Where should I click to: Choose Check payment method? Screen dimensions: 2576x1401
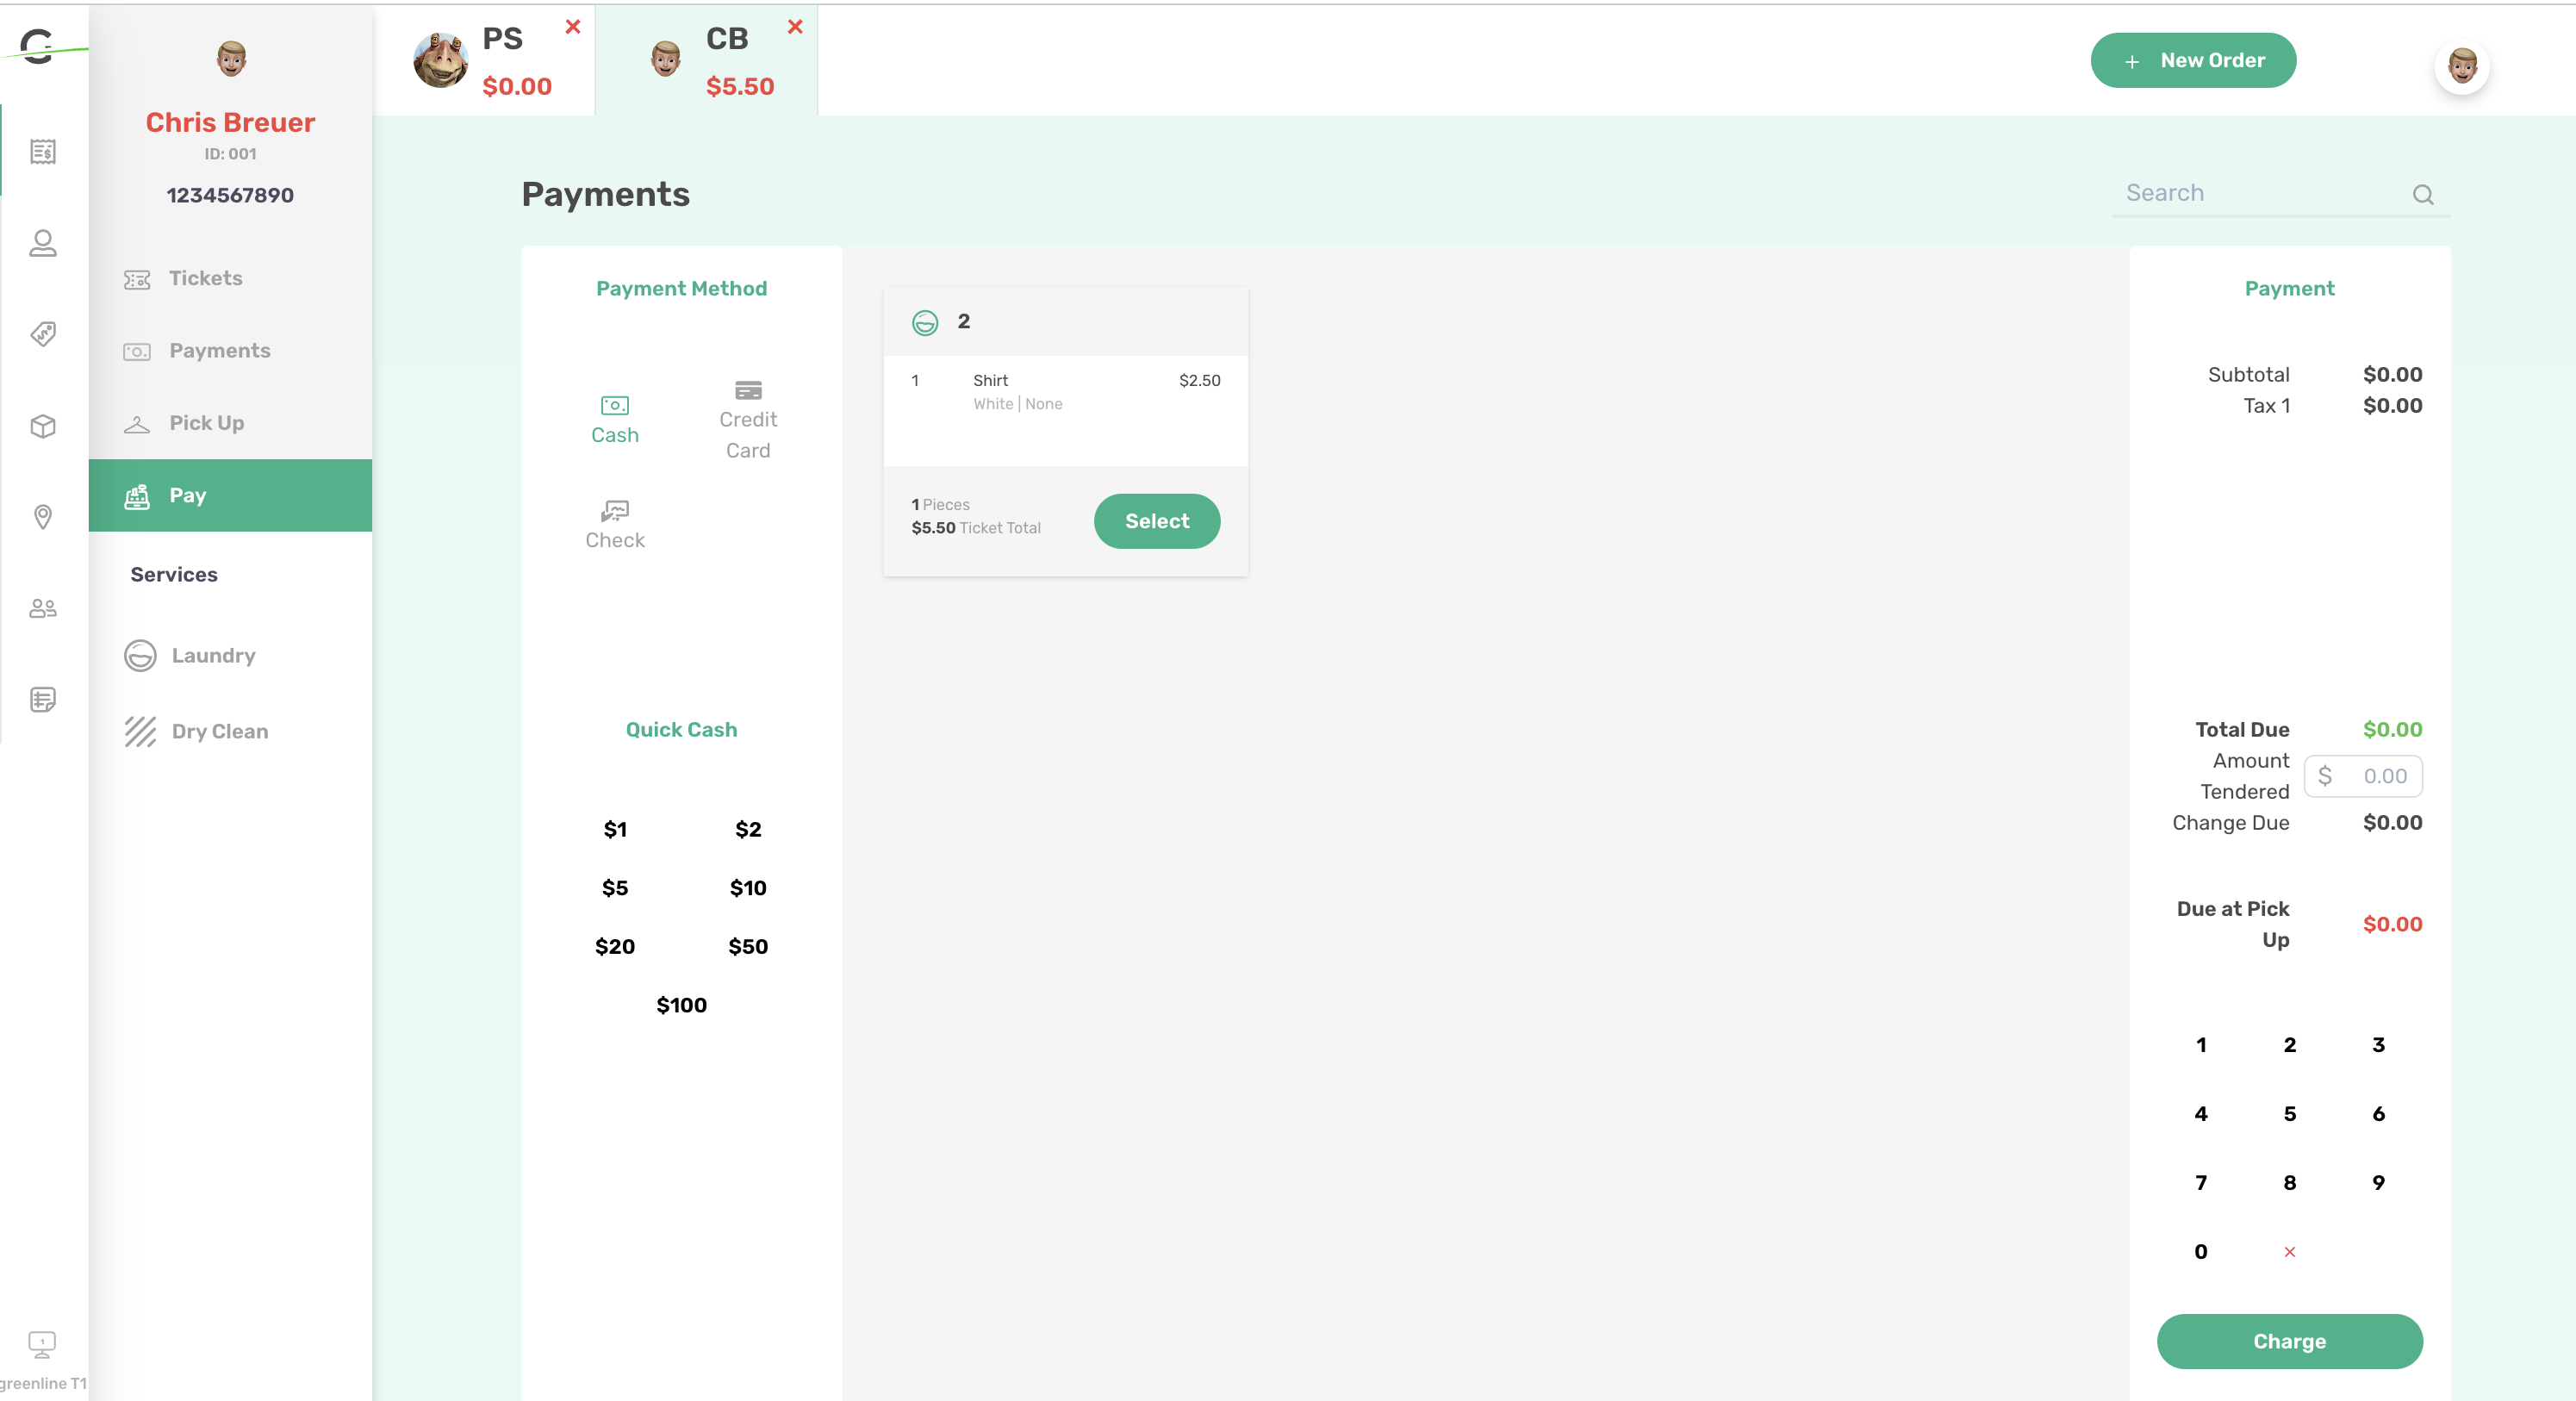click(614, 525)
